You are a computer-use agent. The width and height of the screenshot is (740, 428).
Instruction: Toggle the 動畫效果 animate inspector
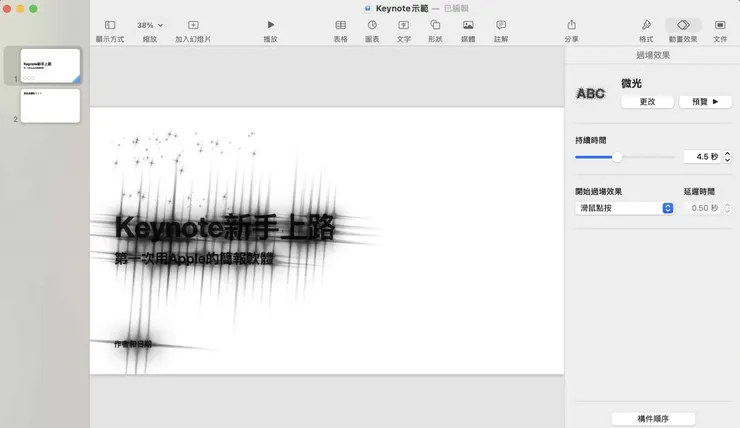tap(683, 31)
